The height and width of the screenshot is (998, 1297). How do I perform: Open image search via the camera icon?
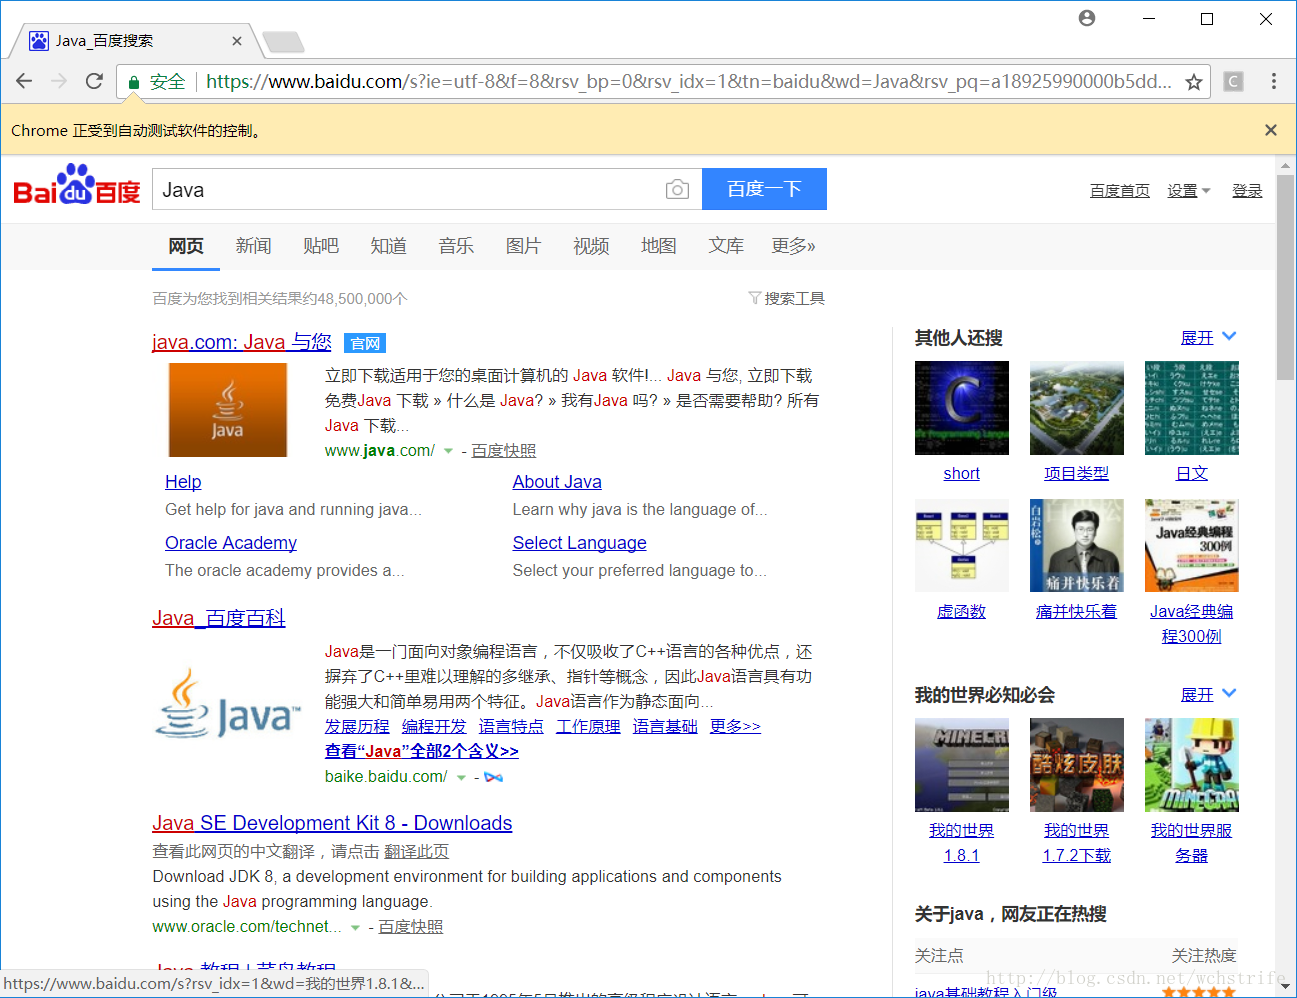[677, 189]
